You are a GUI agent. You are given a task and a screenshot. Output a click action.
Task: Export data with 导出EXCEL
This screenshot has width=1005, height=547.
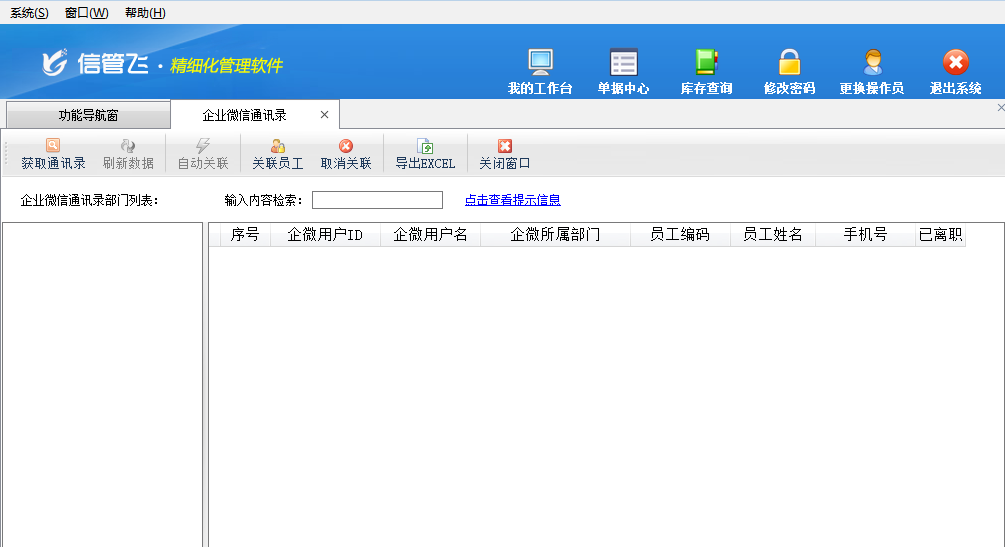424,154
